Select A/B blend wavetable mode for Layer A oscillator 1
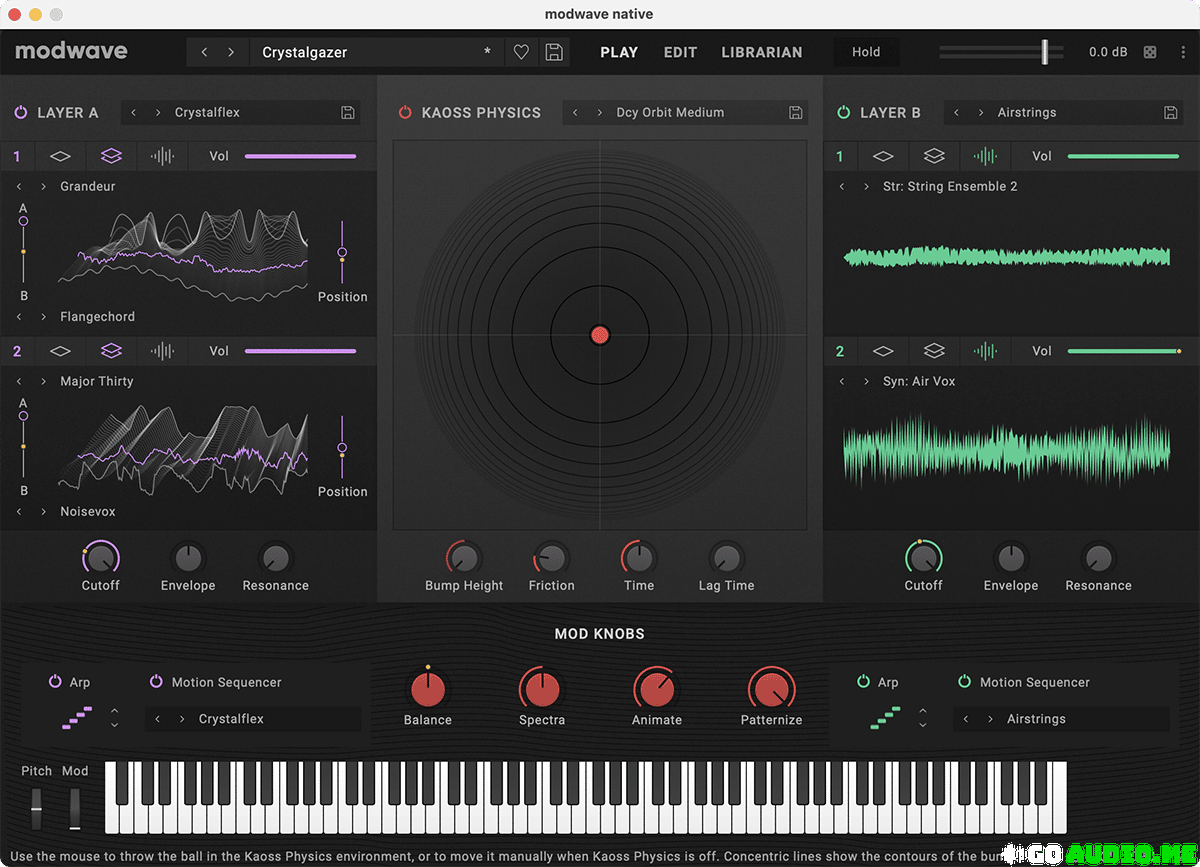Viewport: 1200px width, 867px height. [112, 156]
